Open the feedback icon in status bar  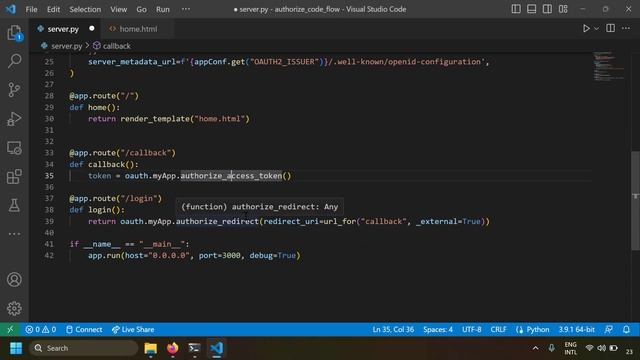pos(609,329)
